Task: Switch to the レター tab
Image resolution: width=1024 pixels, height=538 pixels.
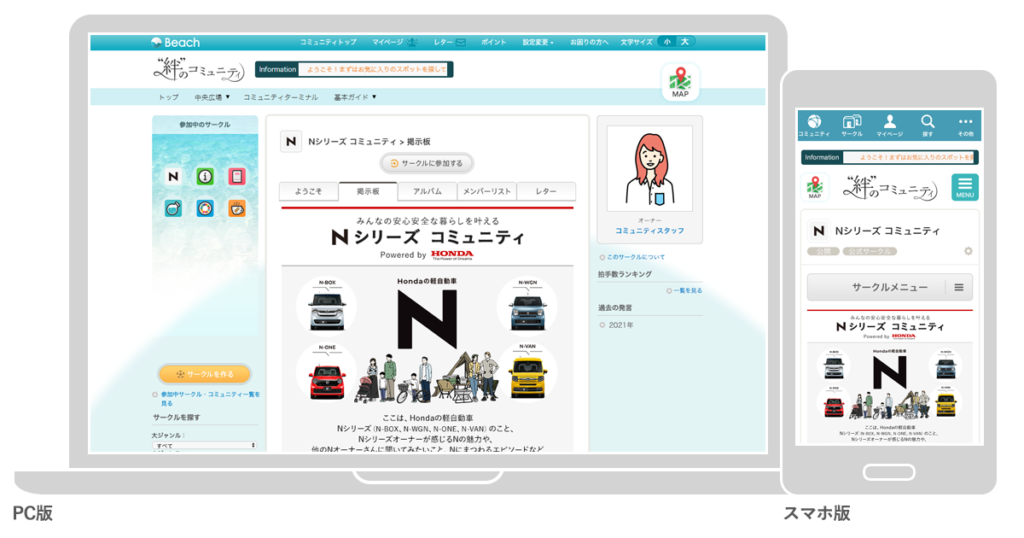Action: [x=546, y=191]
